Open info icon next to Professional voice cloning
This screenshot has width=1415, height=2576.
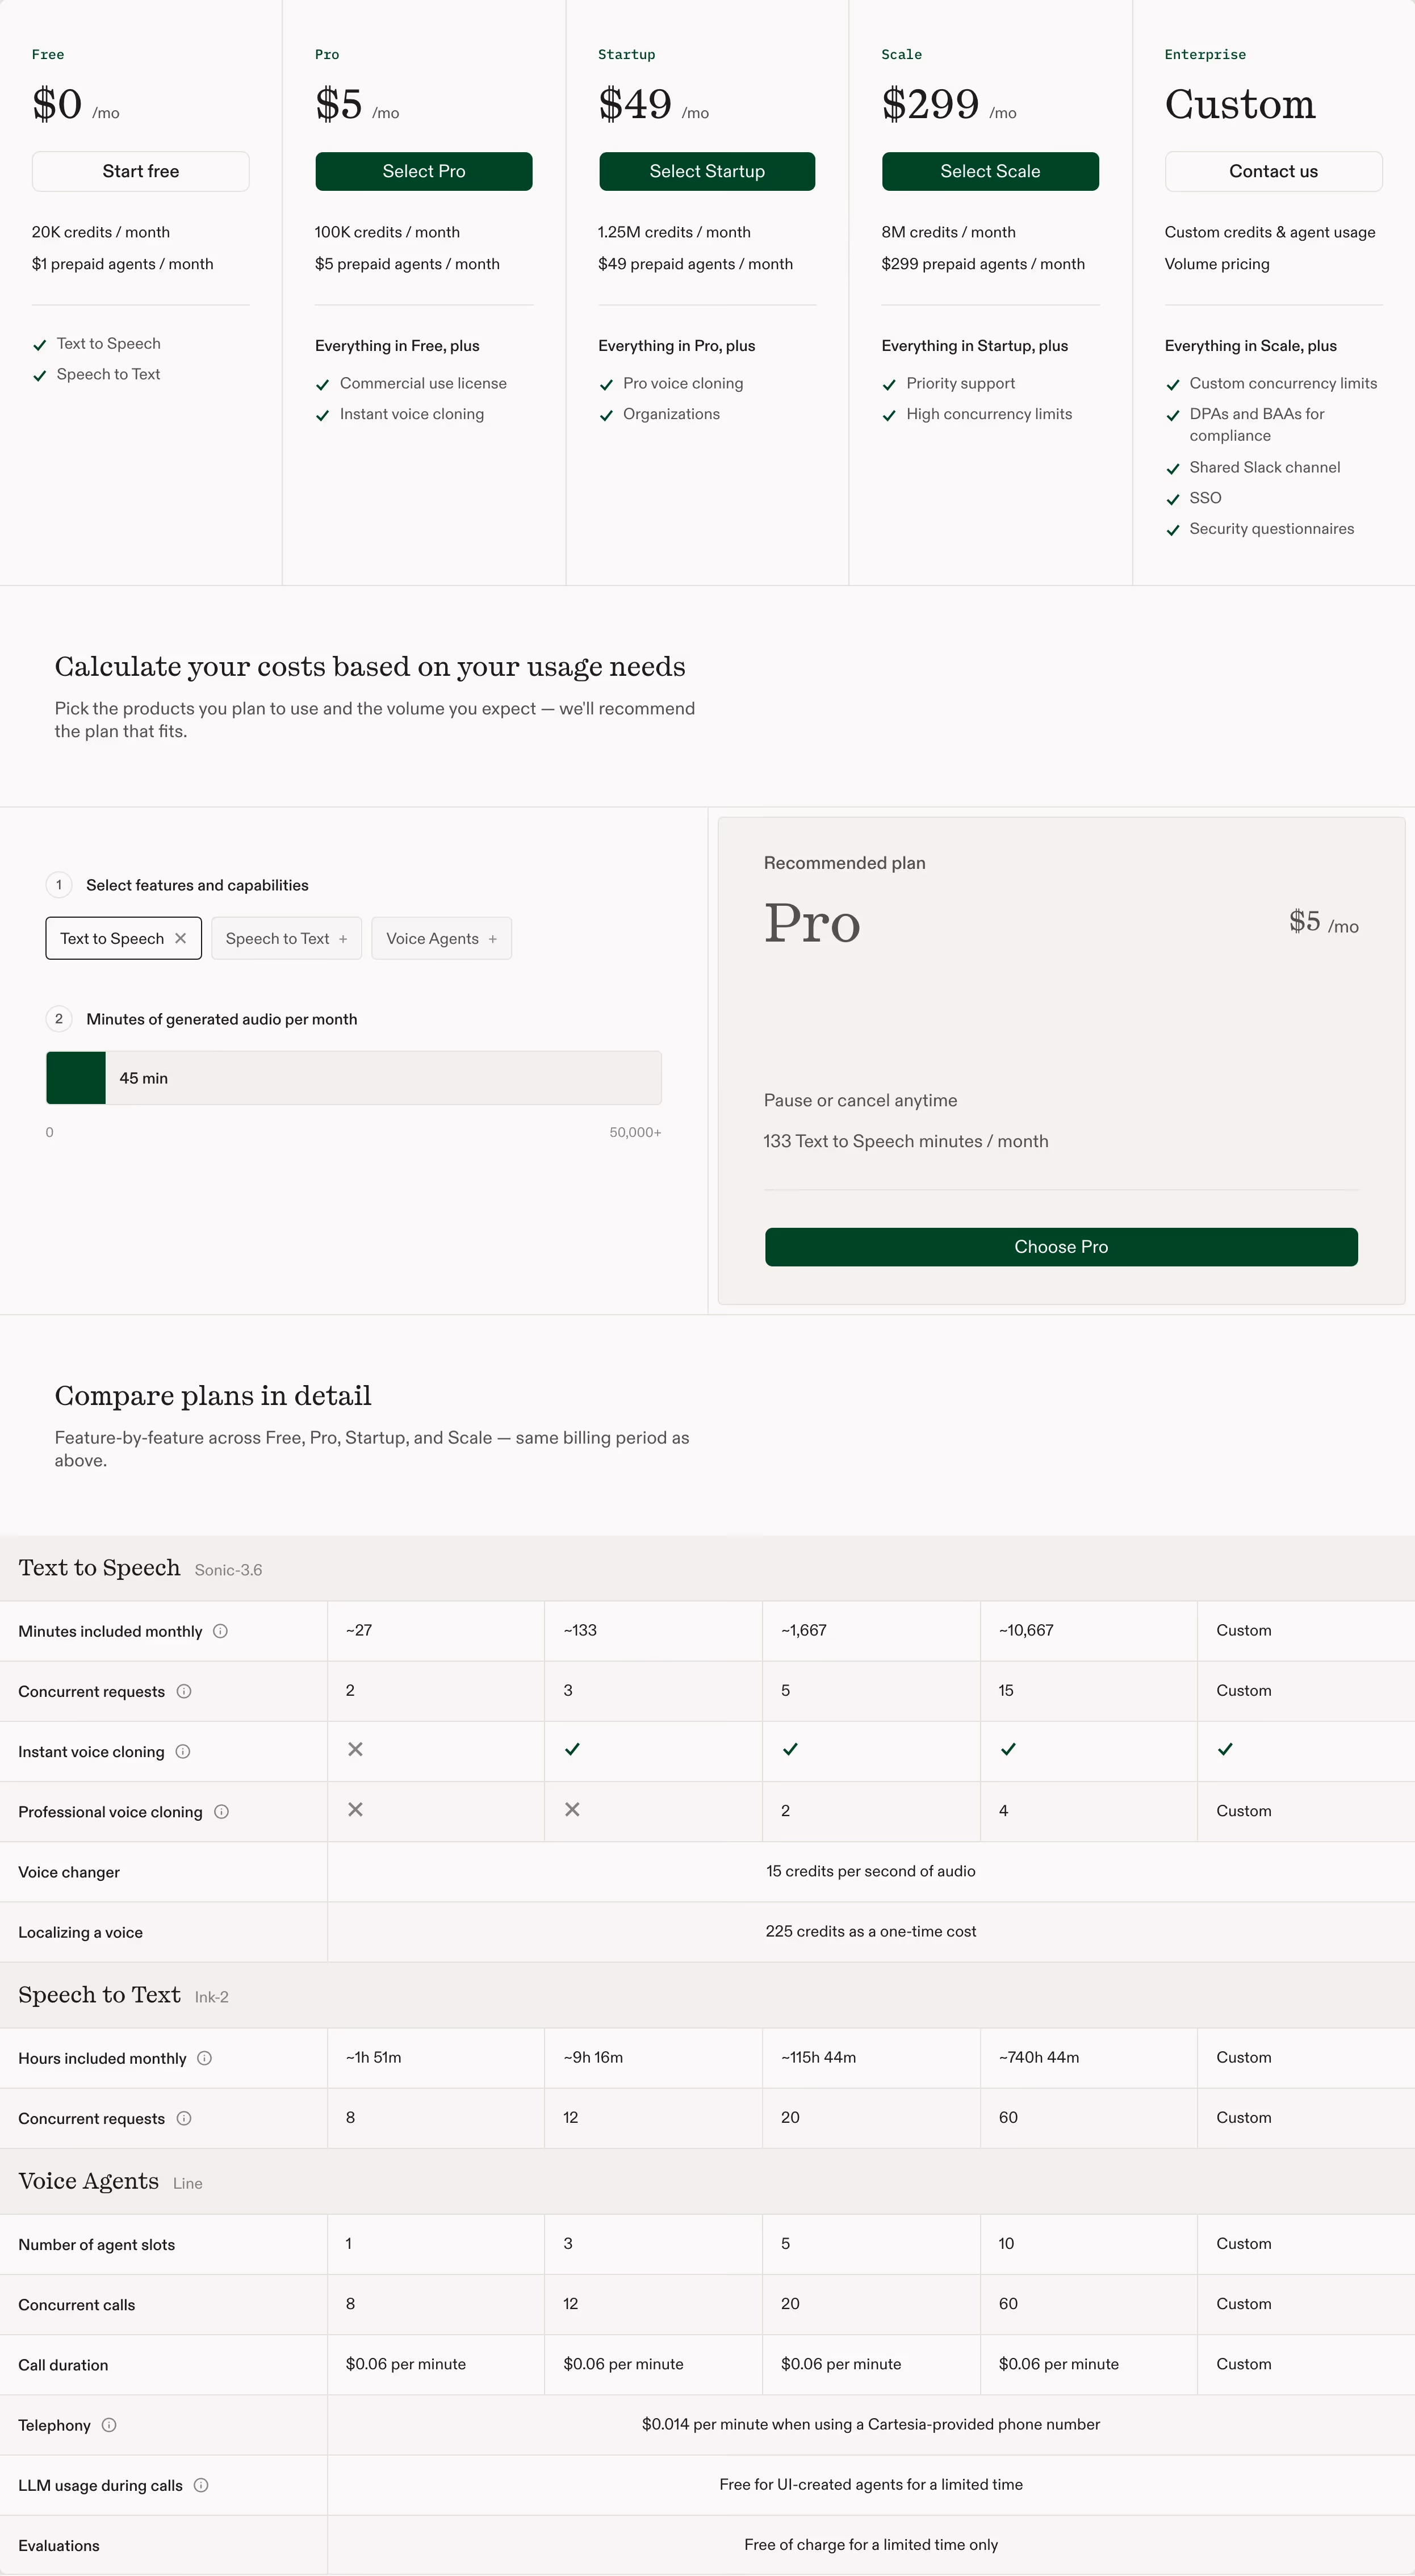tap(222, 1811)
